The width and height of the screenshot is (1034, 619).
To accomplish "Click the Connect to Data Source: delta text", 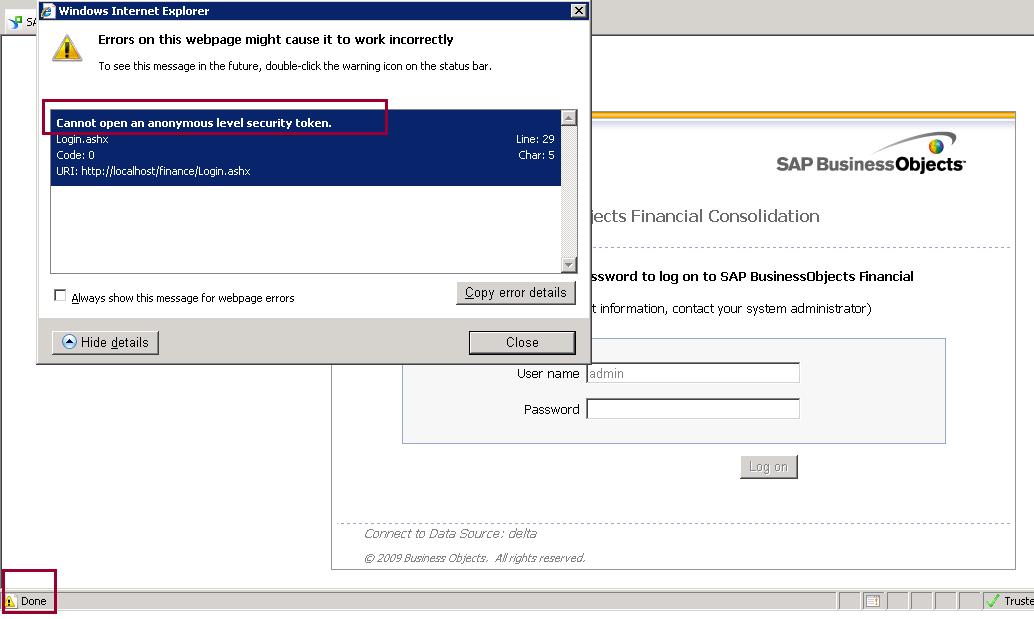I will click(450, 533).
